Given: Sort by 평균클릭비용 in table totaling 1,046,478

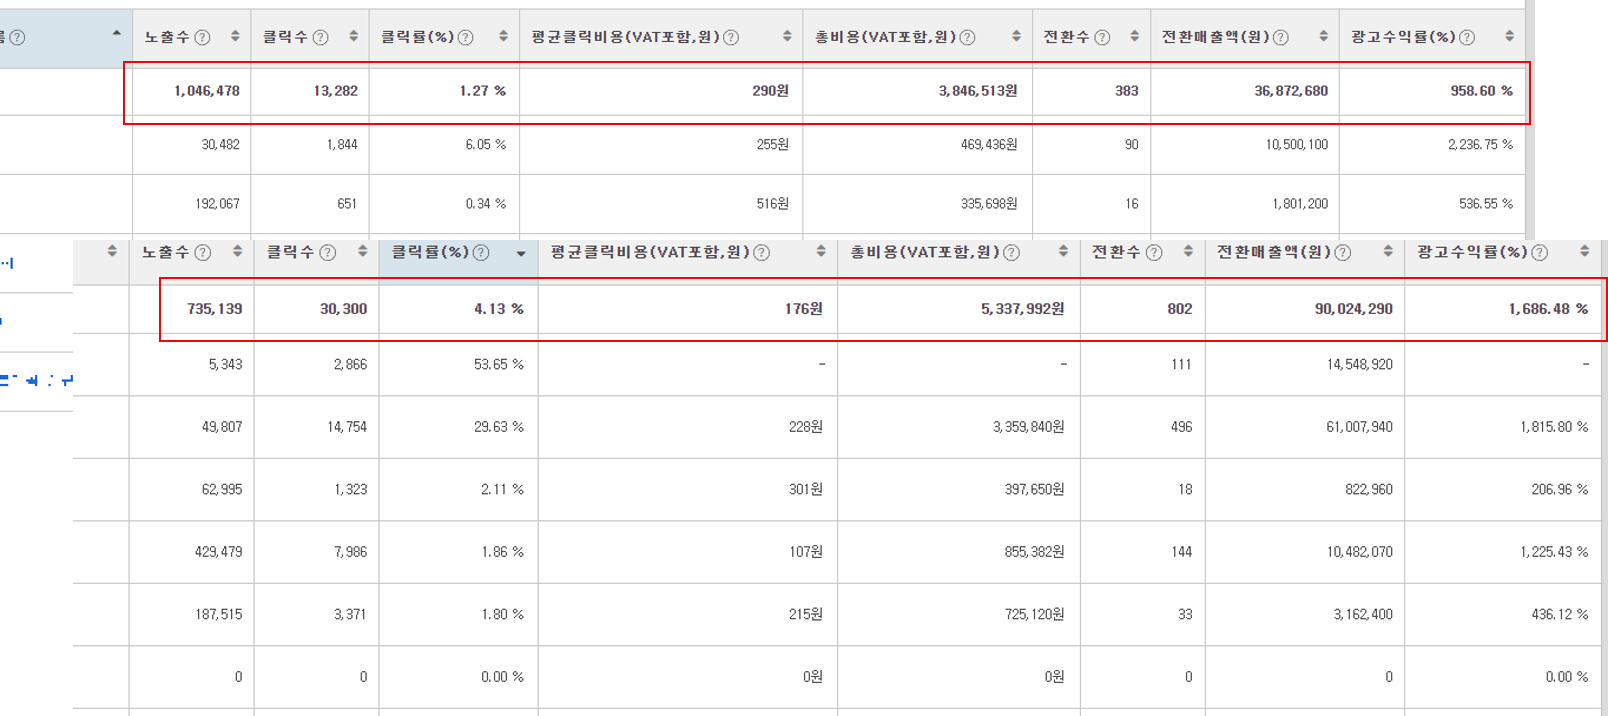Looking at the screenshot, I should click(x=787, y=36).
